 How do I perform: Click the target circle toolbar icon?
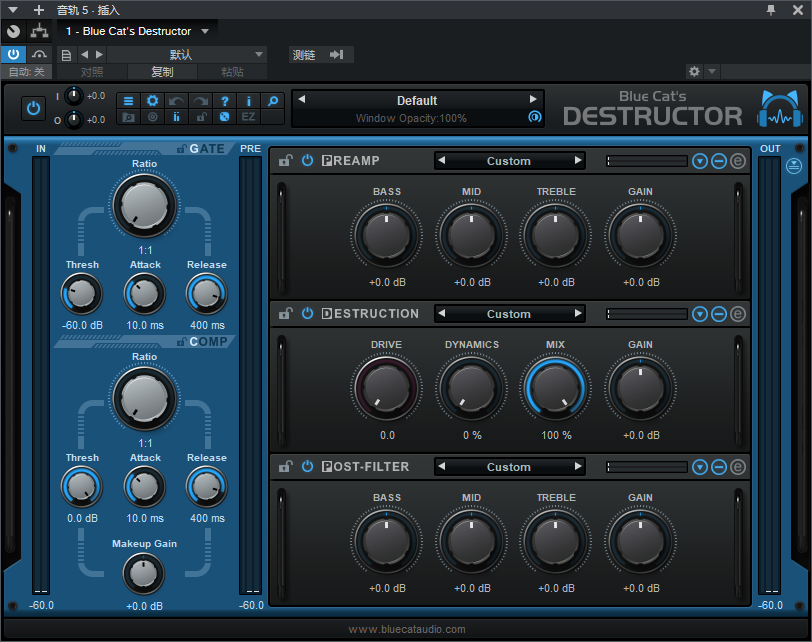152,117
